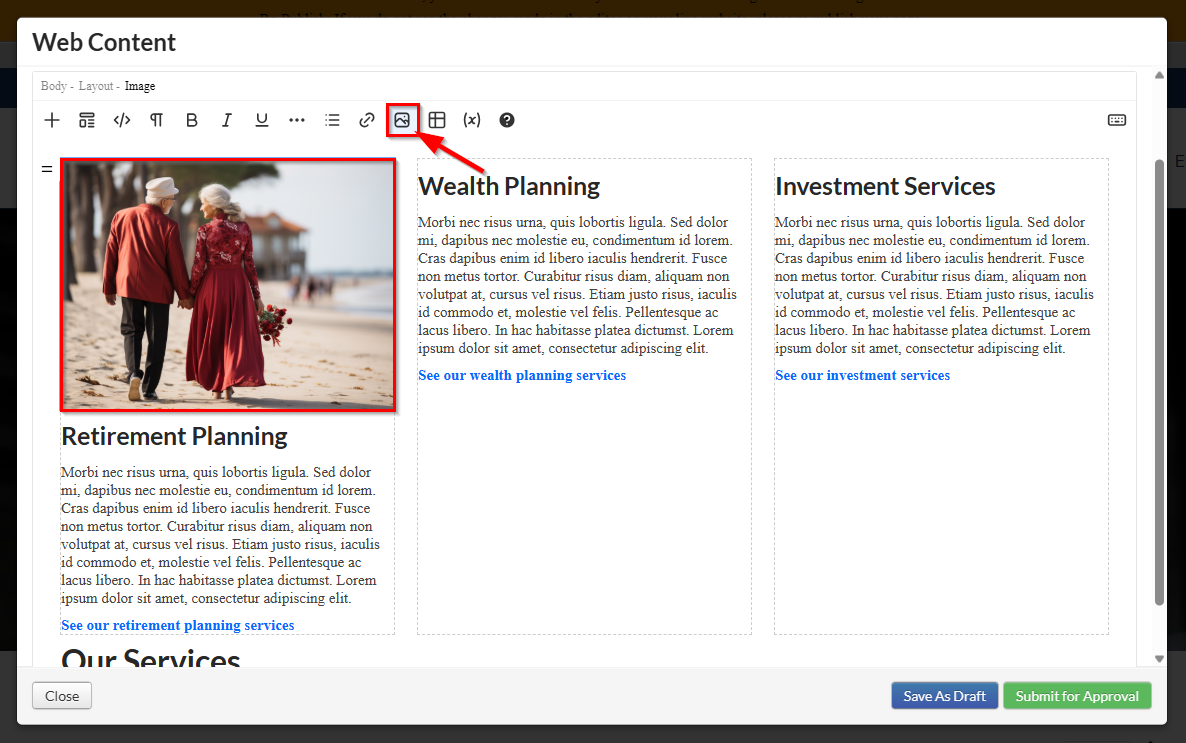The image size is (1186, 743).
Task: Click the Retirement Planning heading
Action: [174, 437]
